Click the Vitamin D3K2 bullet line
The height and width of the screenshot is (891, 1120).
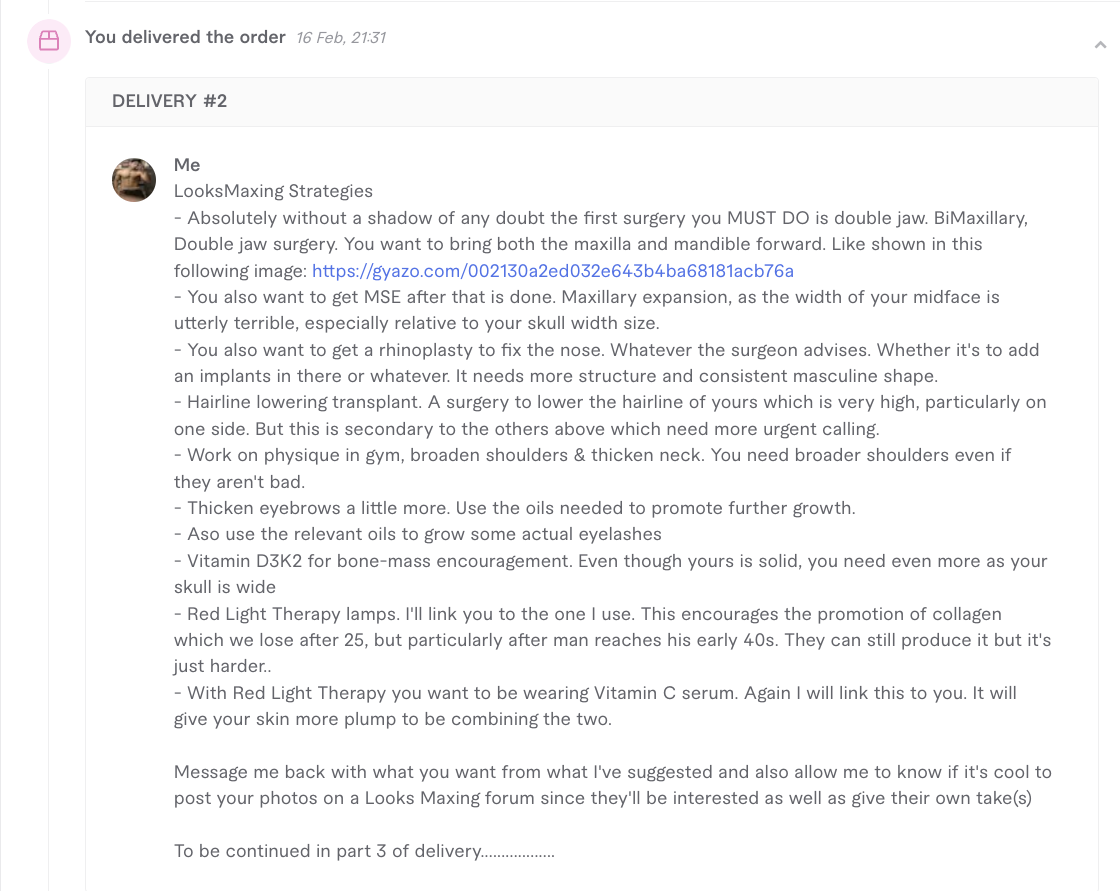[611, 574]
